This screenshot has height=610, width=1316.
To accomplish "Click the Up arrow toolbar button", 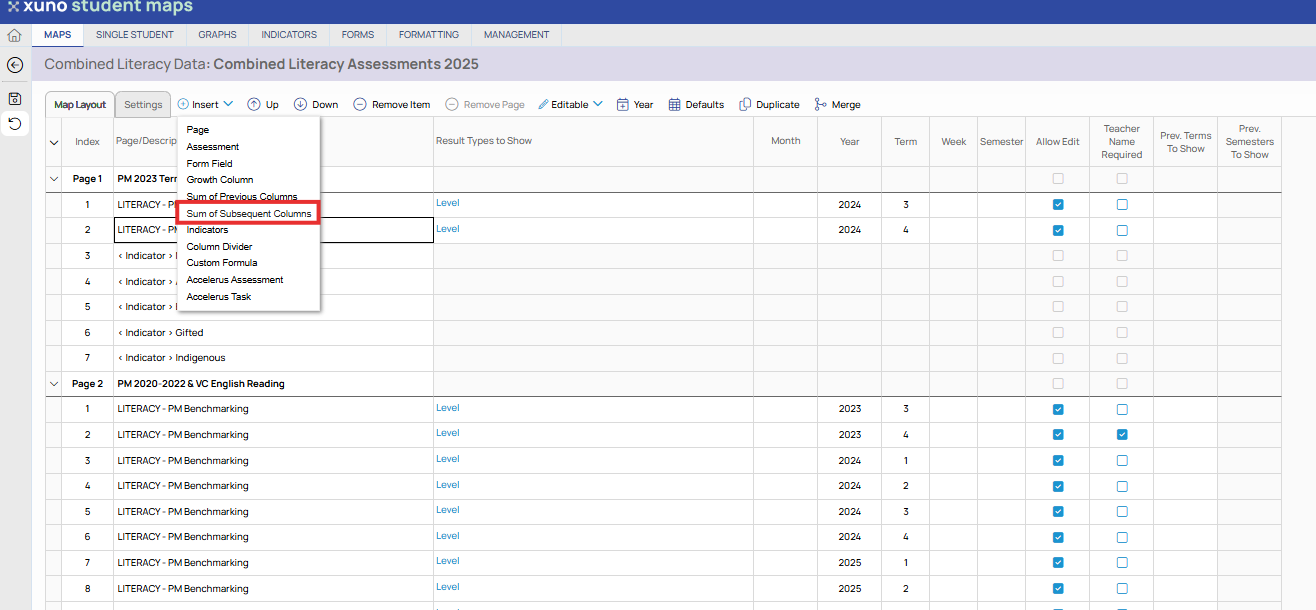I will pos(263,104).
